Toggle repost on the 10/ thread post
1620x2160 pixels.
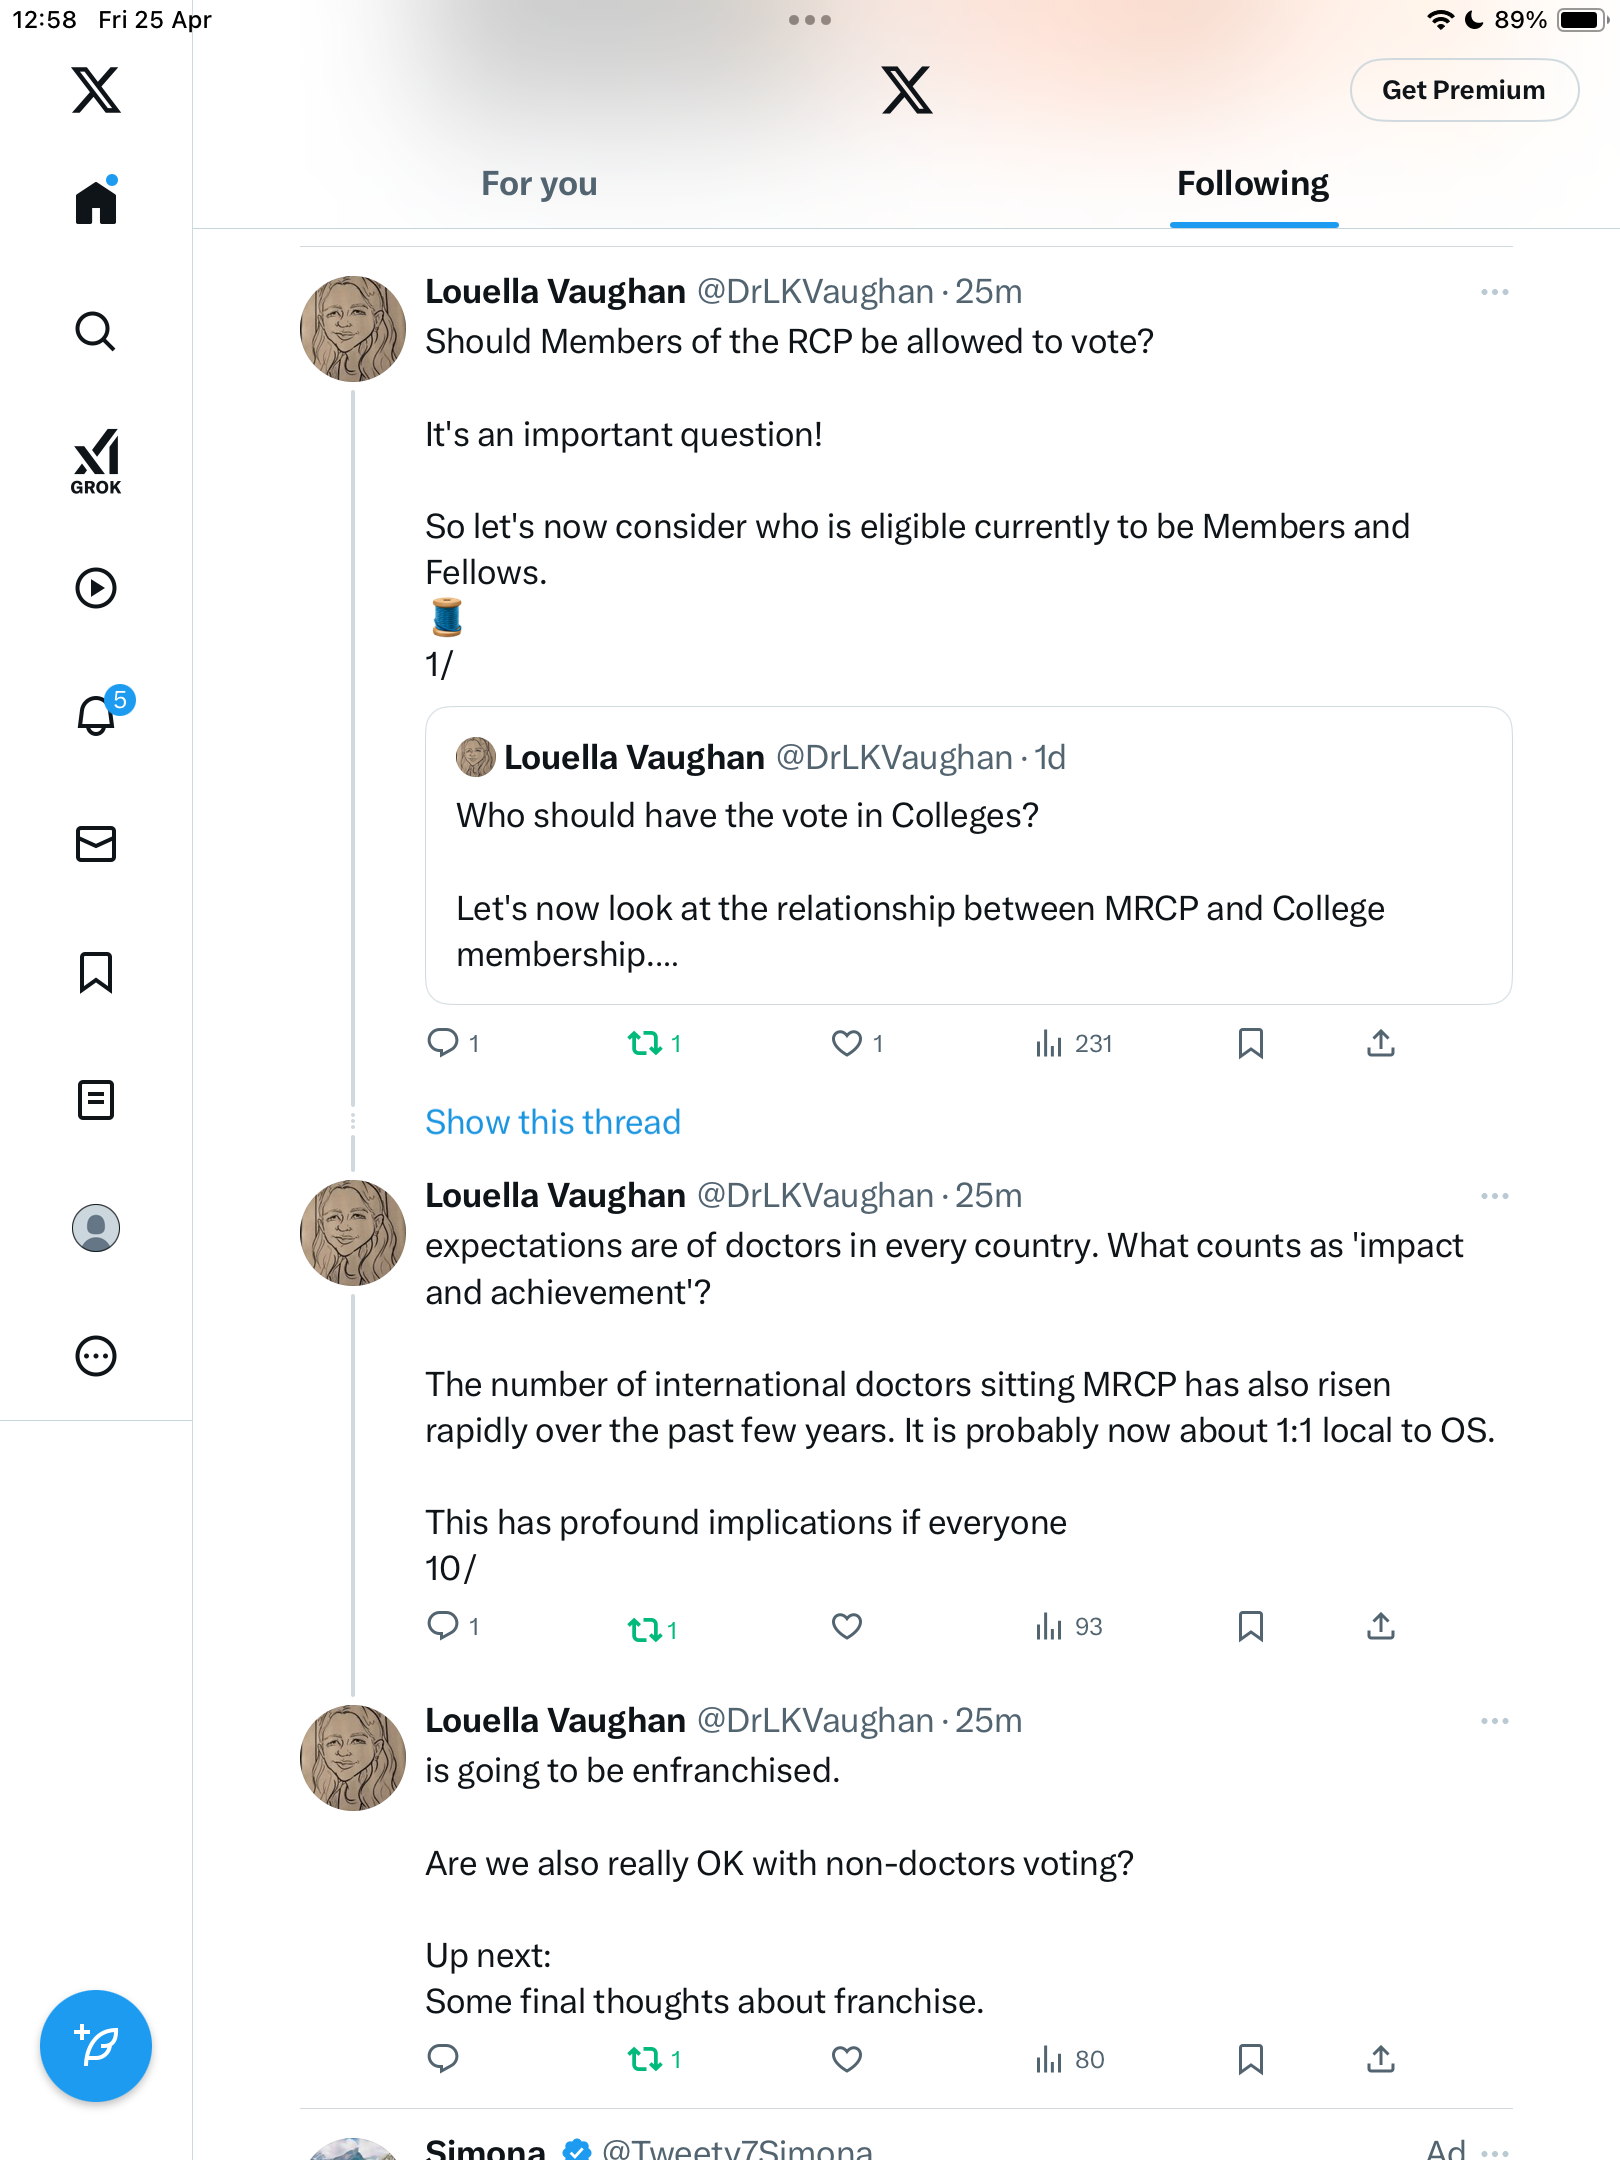[x=645, y=1630]
